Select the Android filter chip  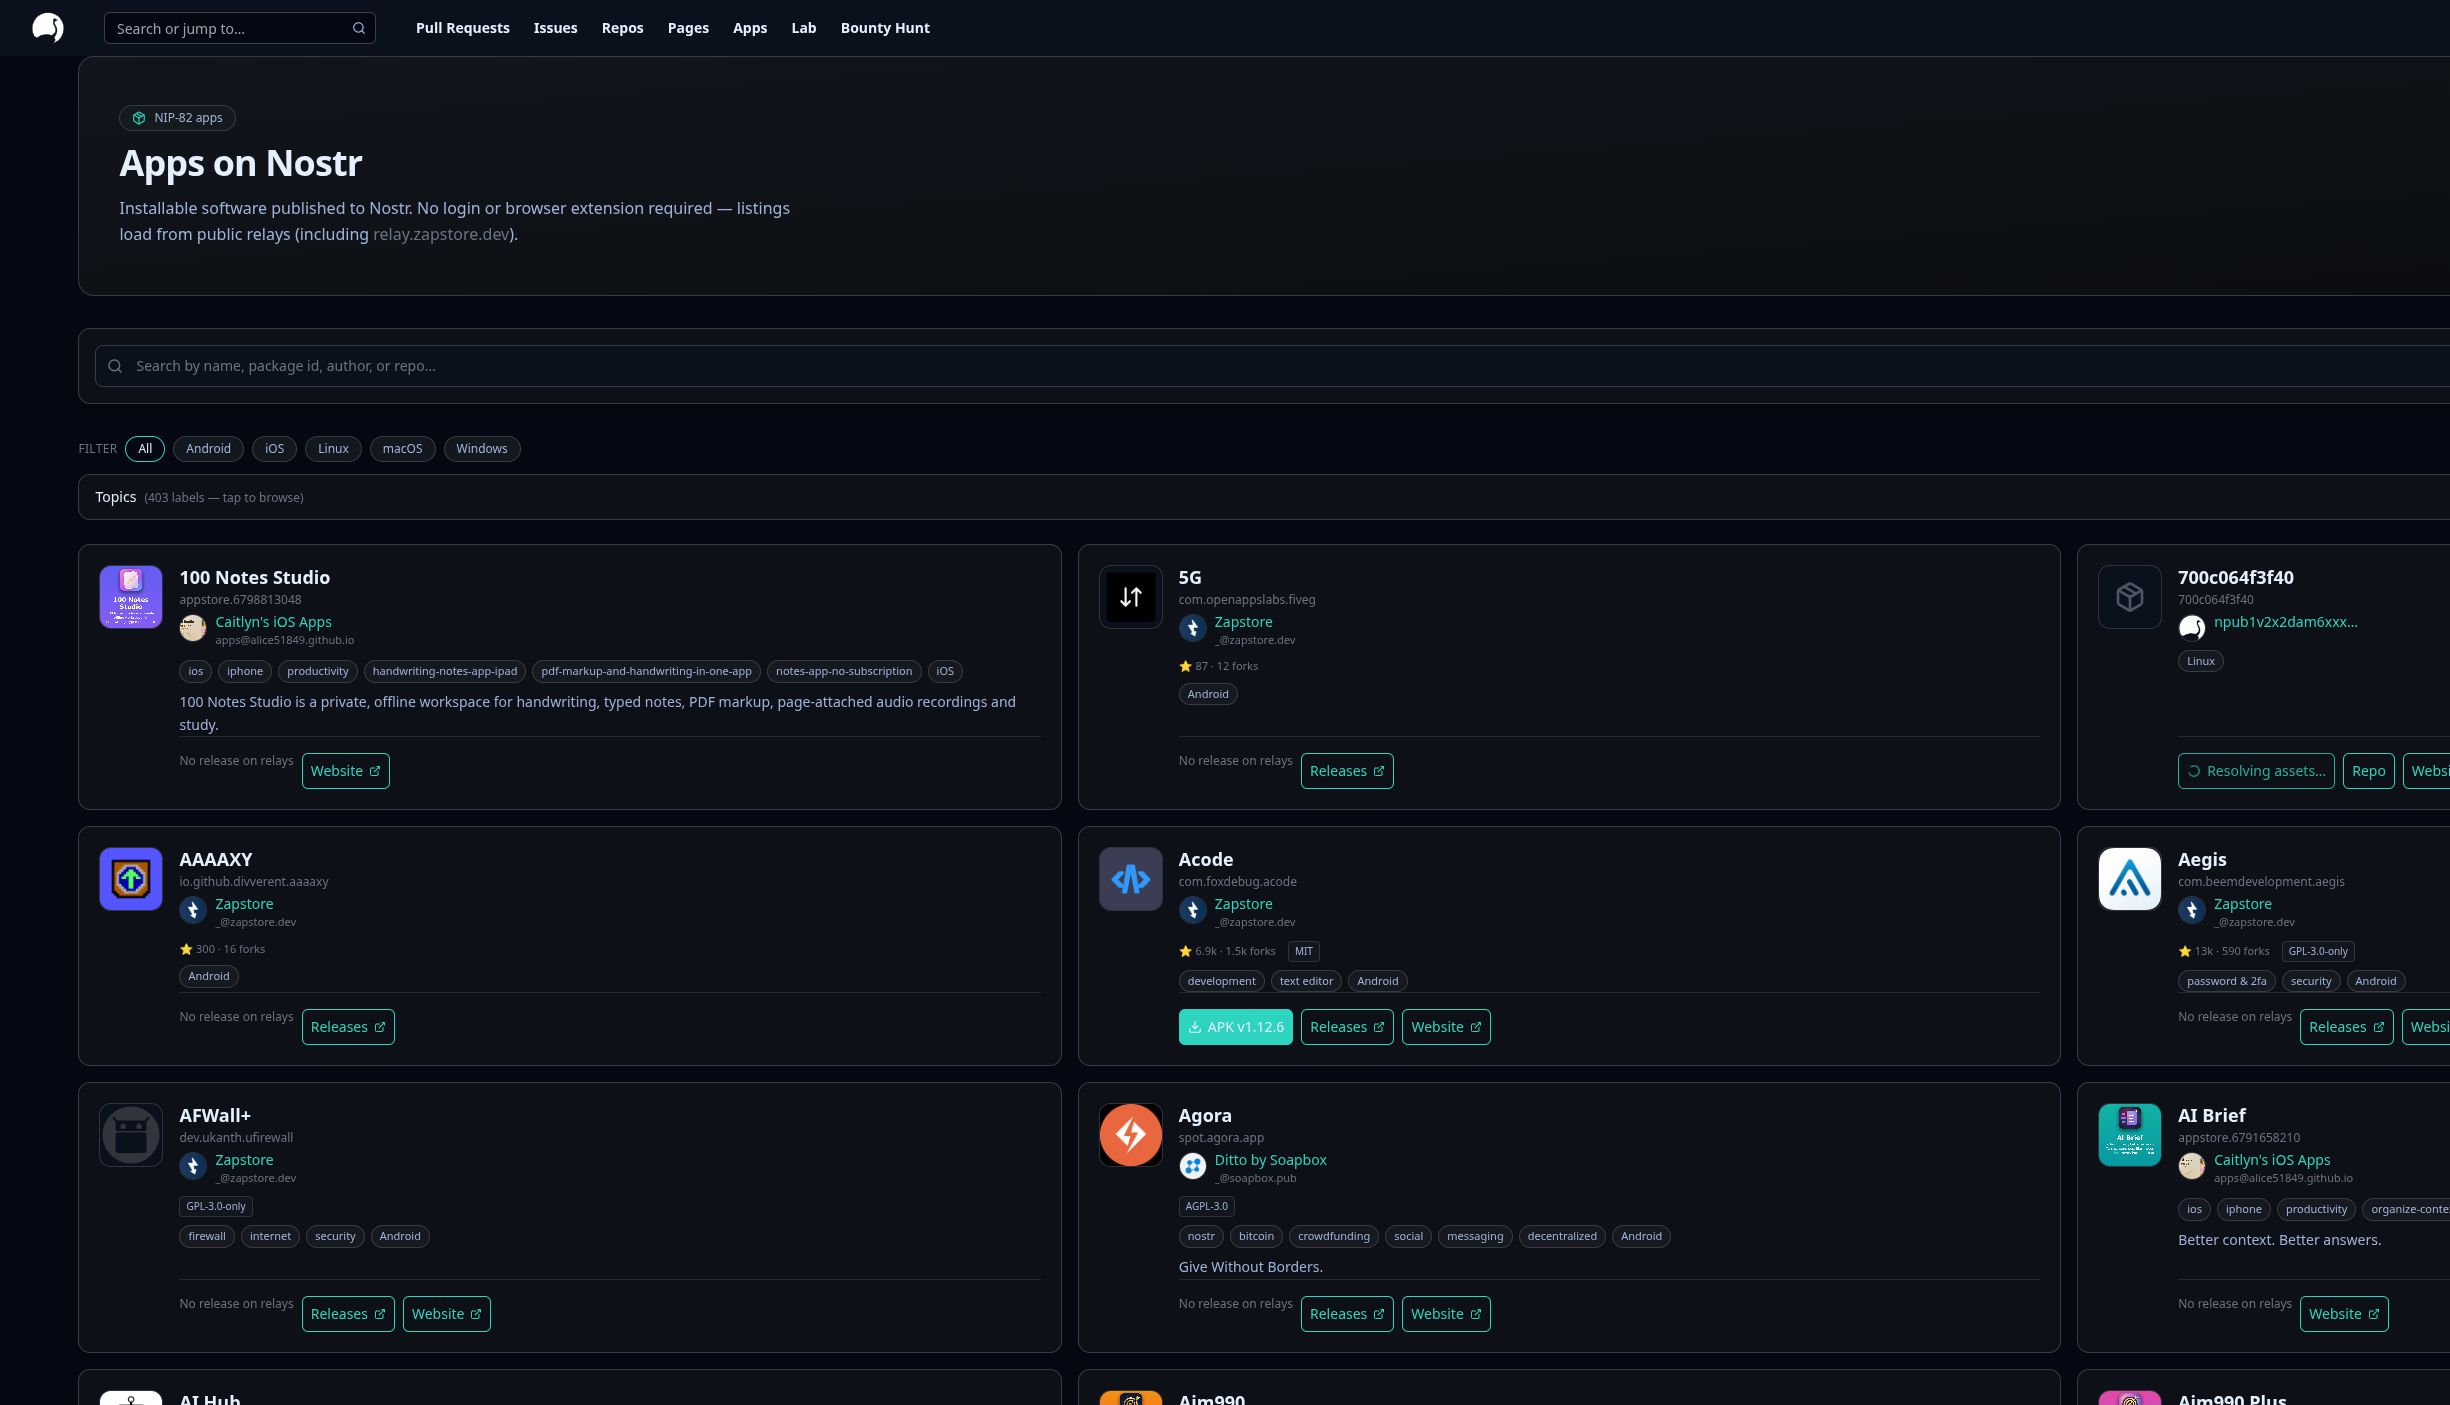pos(208,449)
